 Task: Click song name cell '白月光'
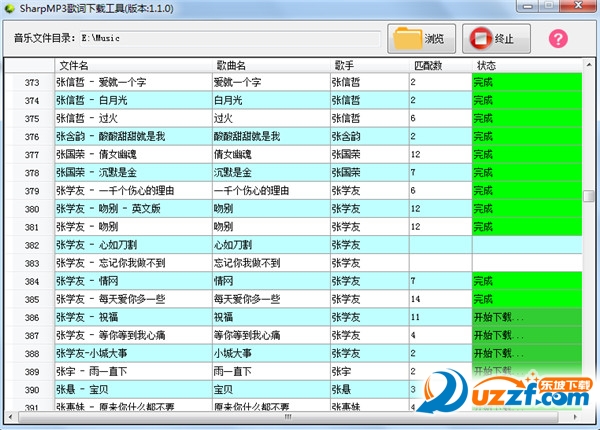[271, 100]
